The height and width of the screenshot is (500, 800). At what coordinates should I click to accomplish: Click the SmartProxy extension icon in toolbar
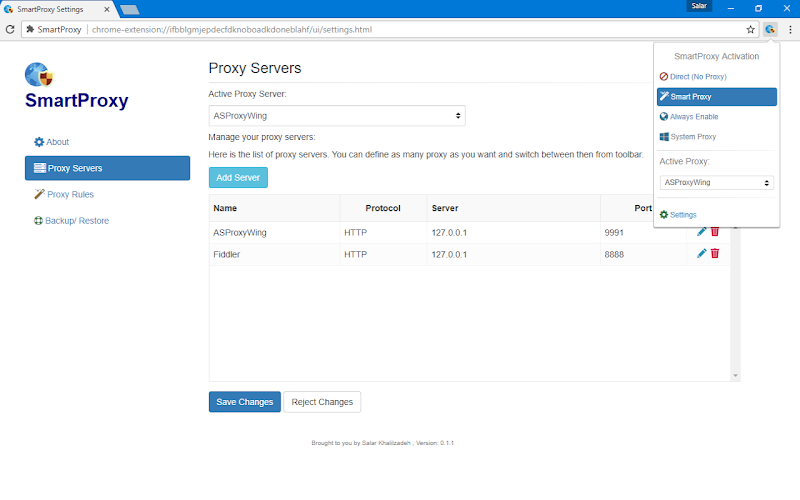coord(770,30)
